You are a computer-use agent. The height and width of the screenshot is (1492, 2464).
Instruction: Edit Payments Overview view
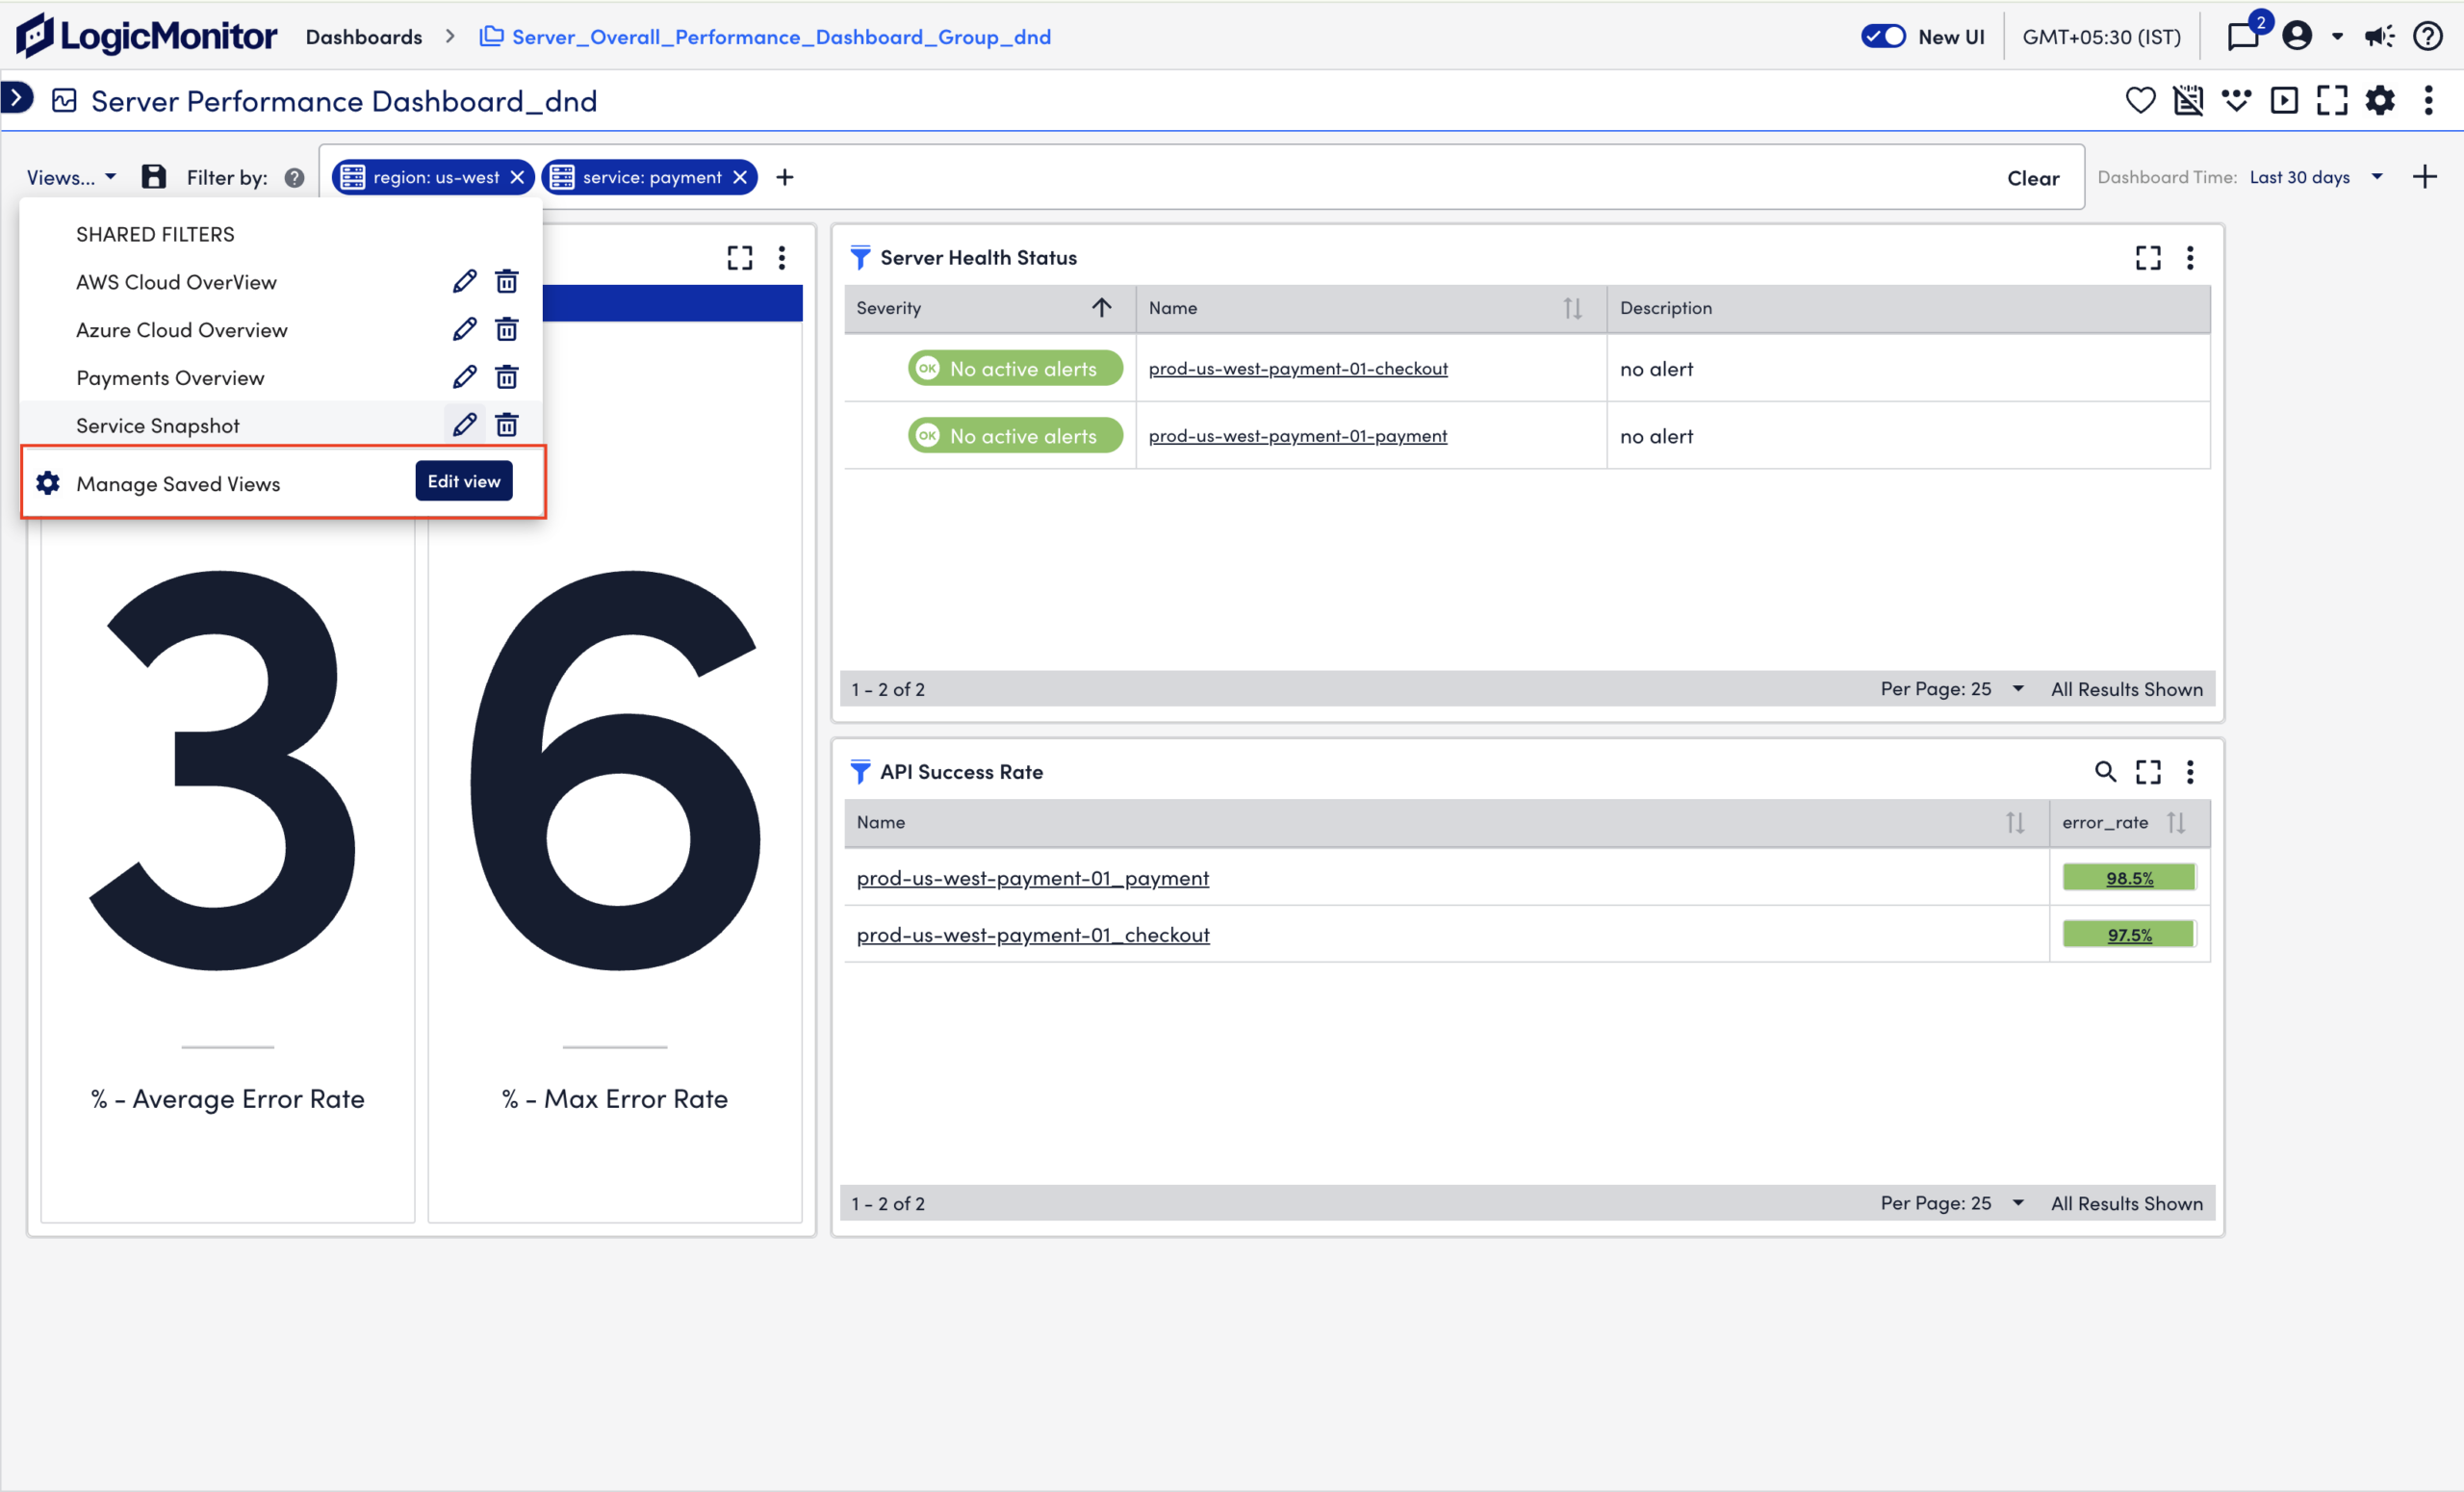464,377
